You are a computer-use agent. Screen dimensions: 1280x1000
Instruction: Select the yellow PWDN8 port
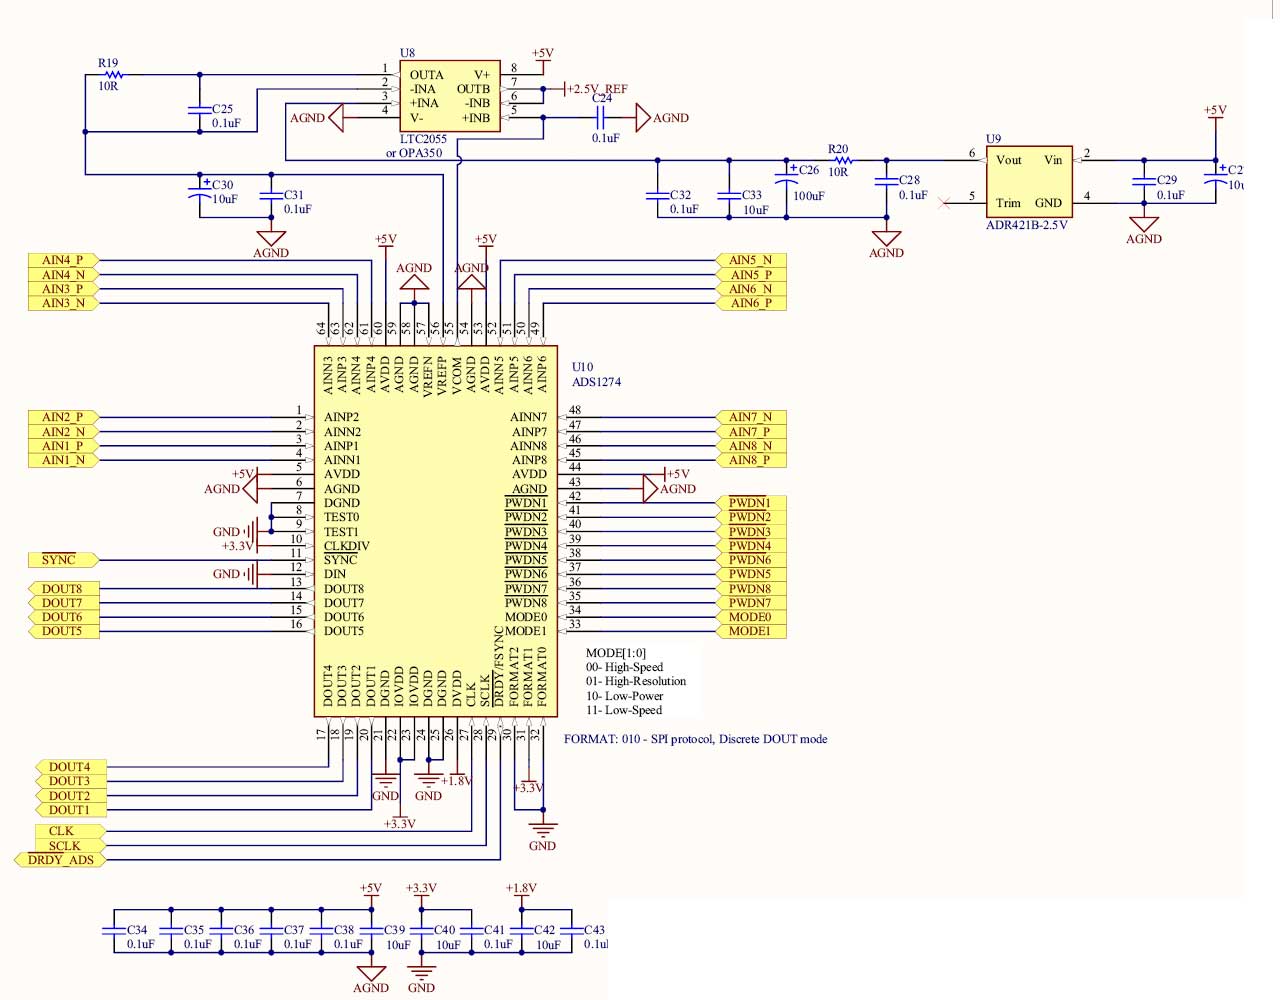[751, 589]
